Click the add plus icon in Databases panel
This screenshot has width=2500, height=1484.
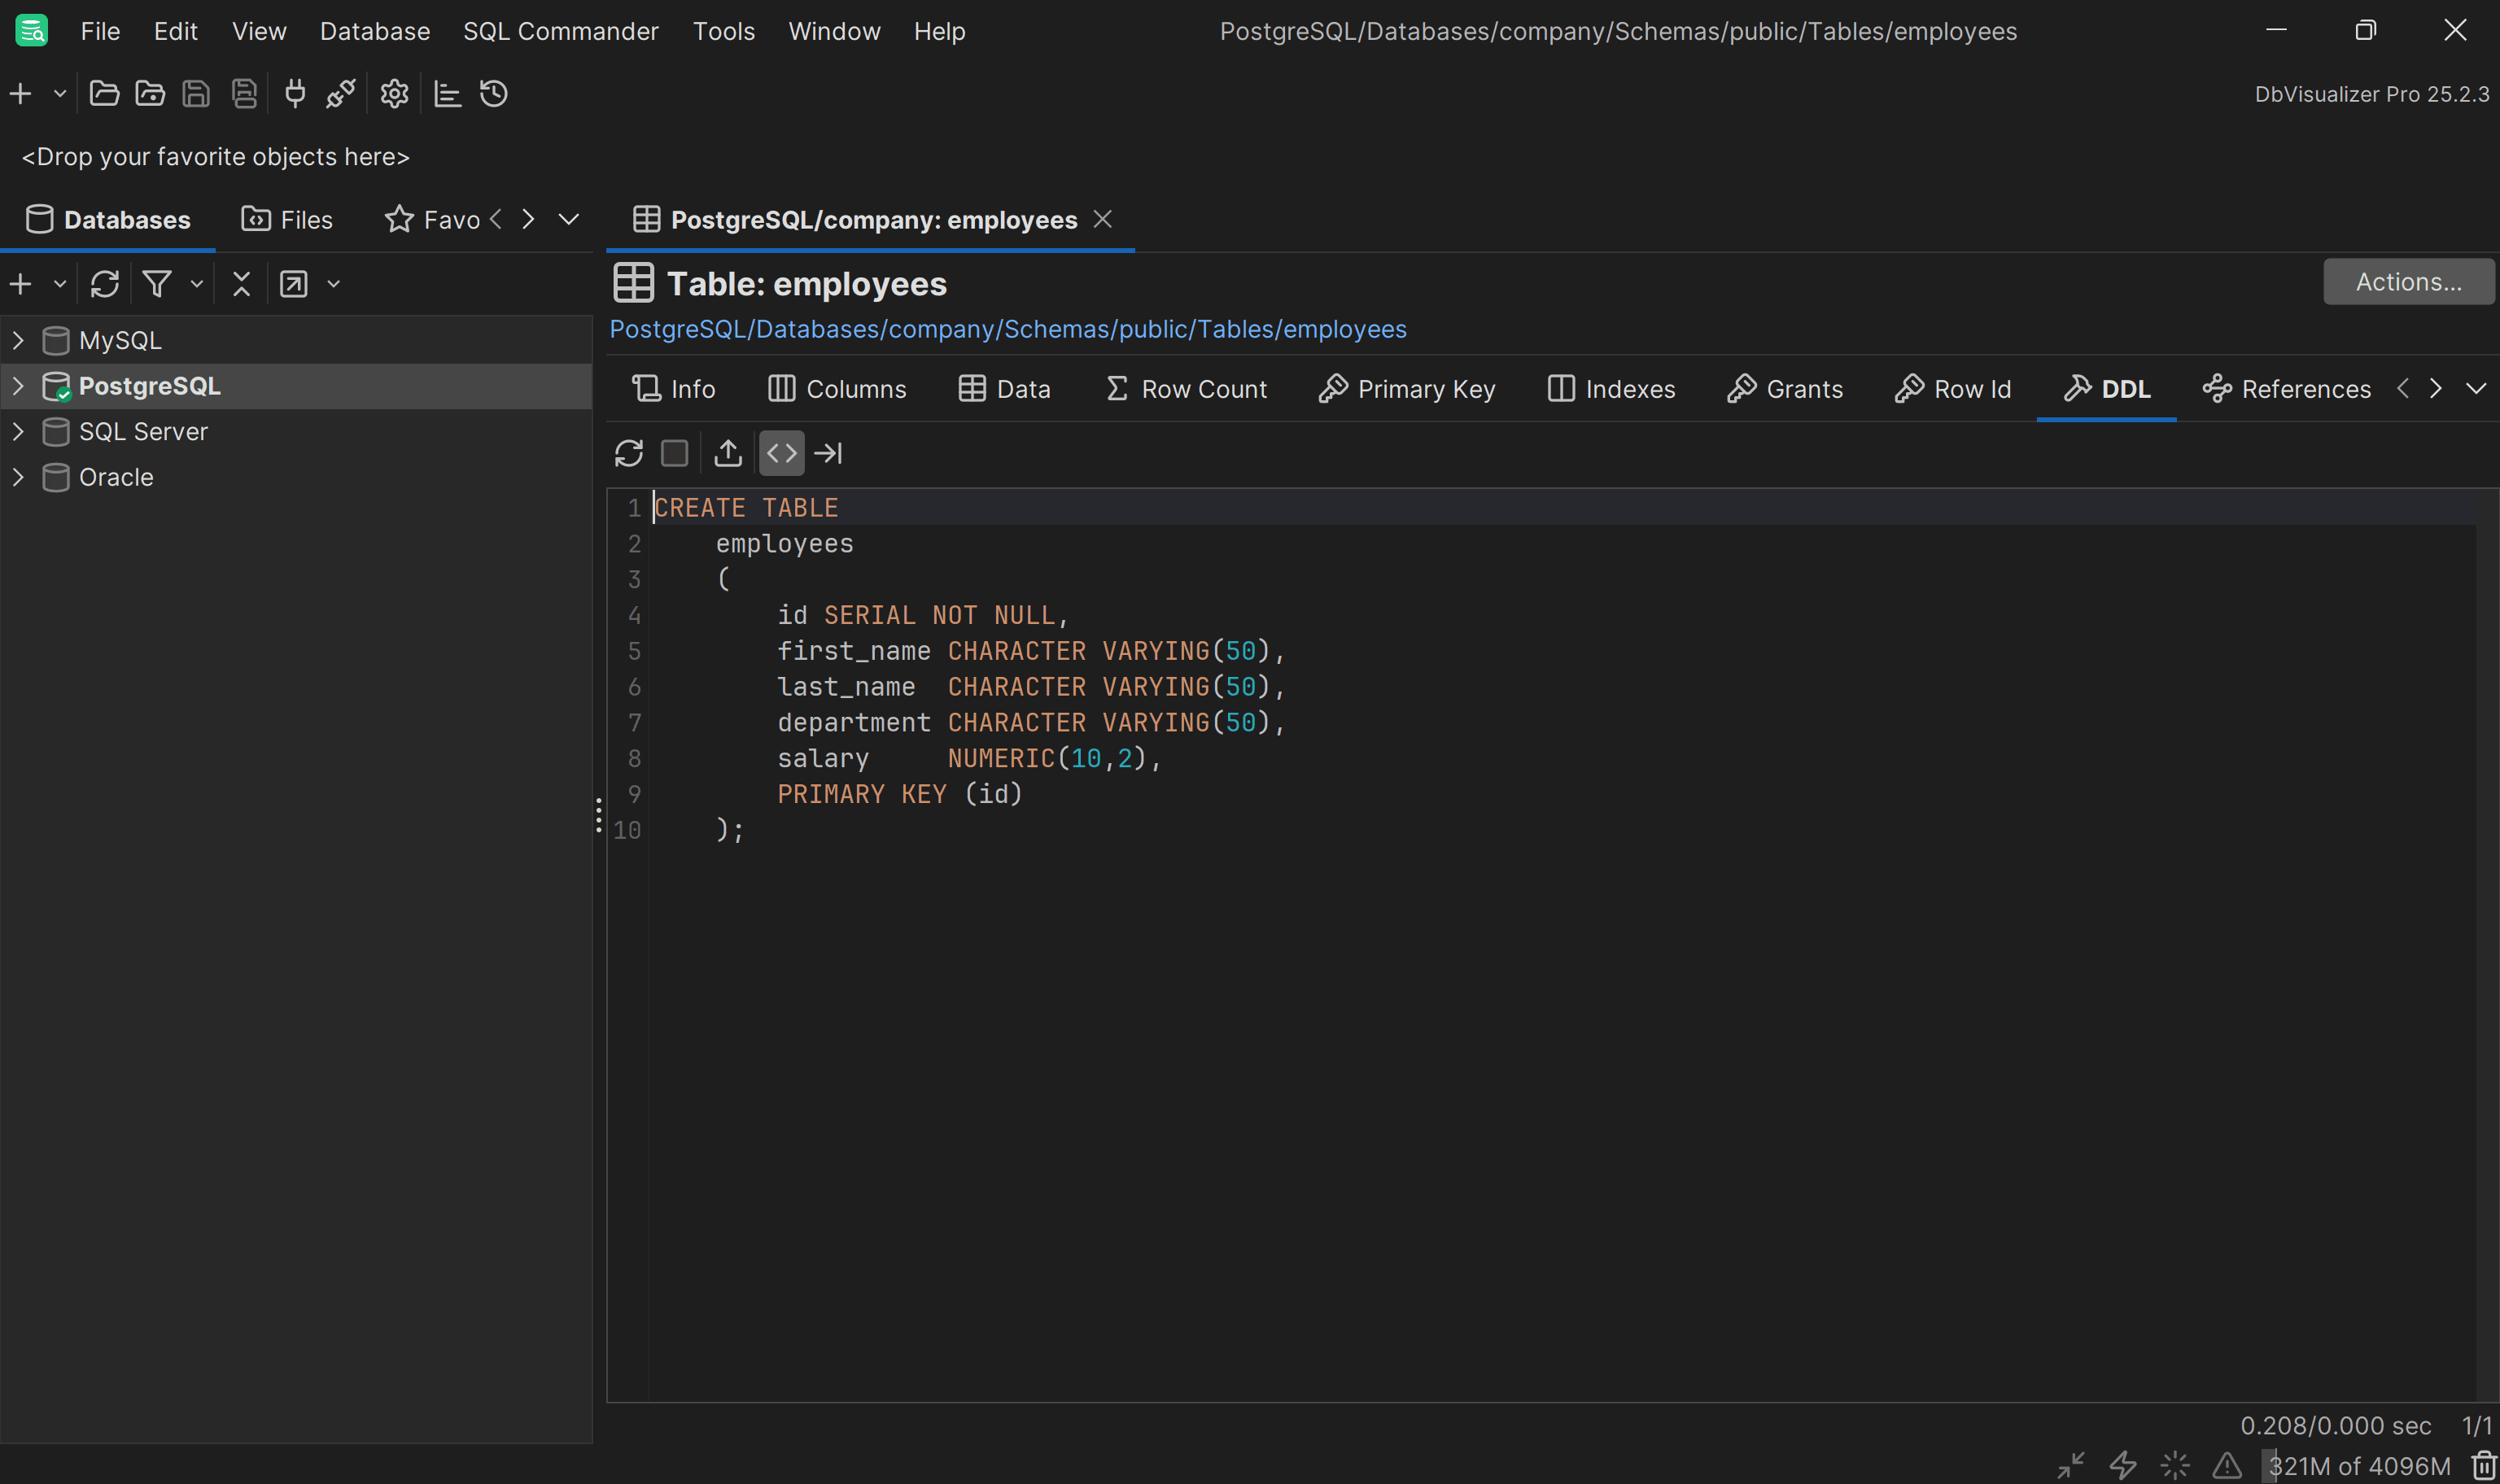coord(21,284)
